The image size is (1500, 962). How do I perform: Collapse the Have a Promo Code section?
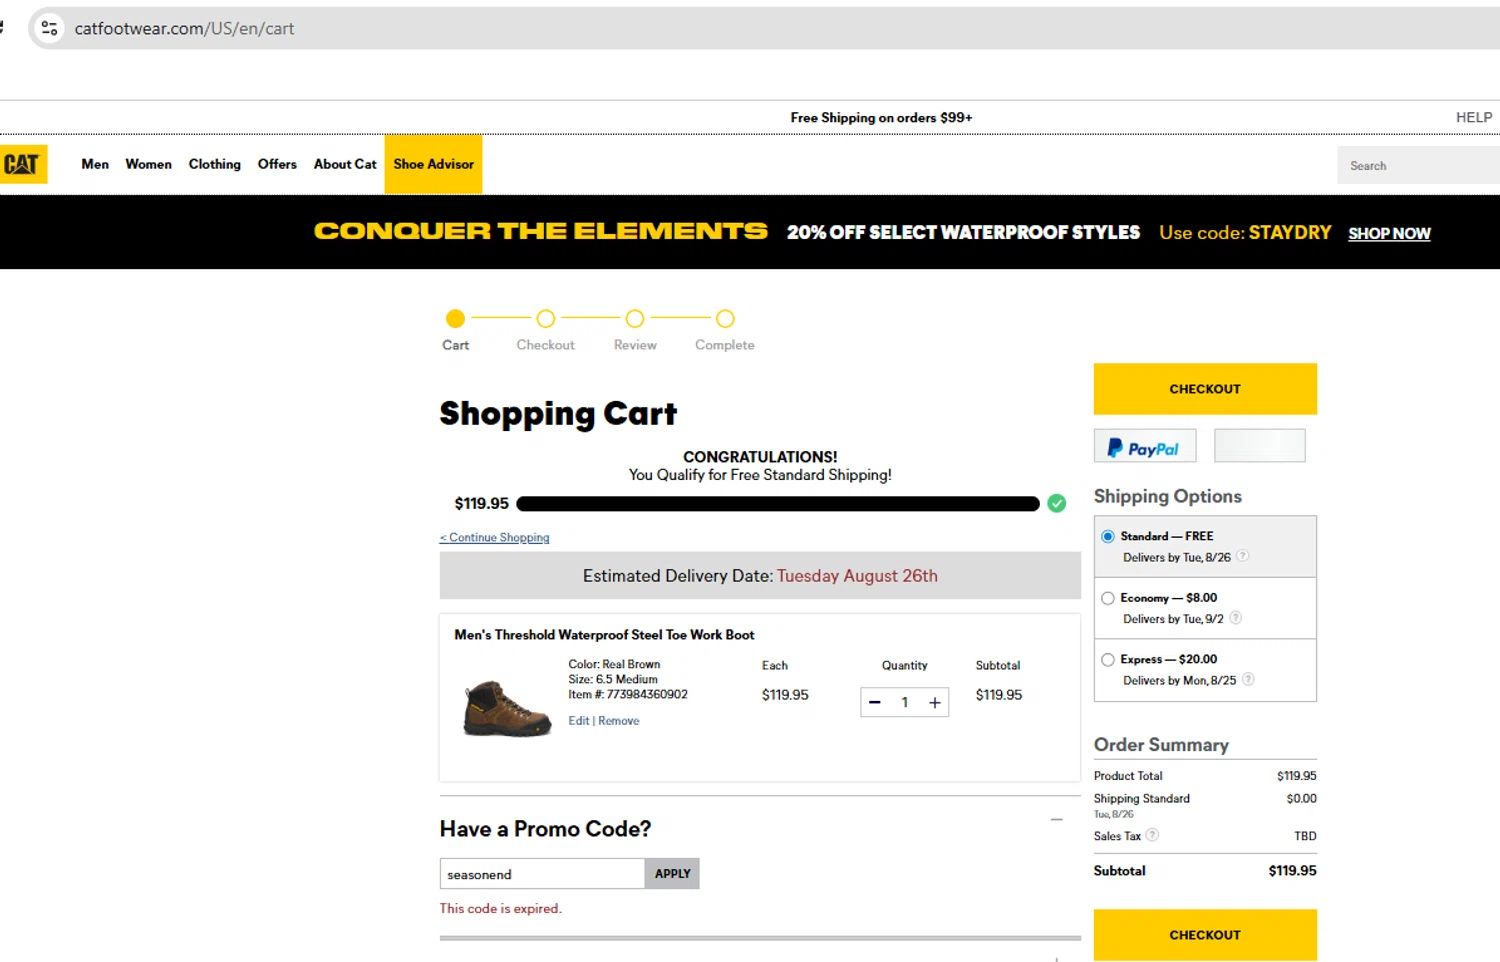pyautogui.click(x=1056, y=820)
